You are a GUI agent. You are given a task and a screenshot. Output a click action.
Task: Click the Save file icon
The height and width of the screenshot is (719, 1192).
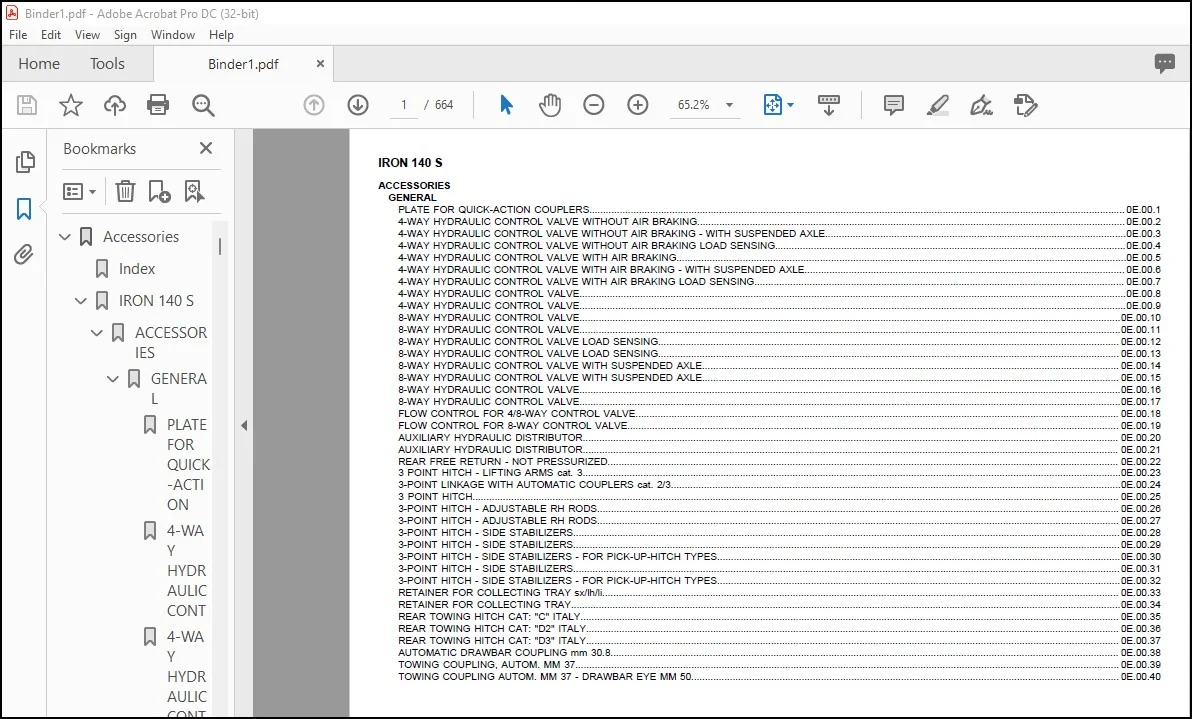click(27, 105)
